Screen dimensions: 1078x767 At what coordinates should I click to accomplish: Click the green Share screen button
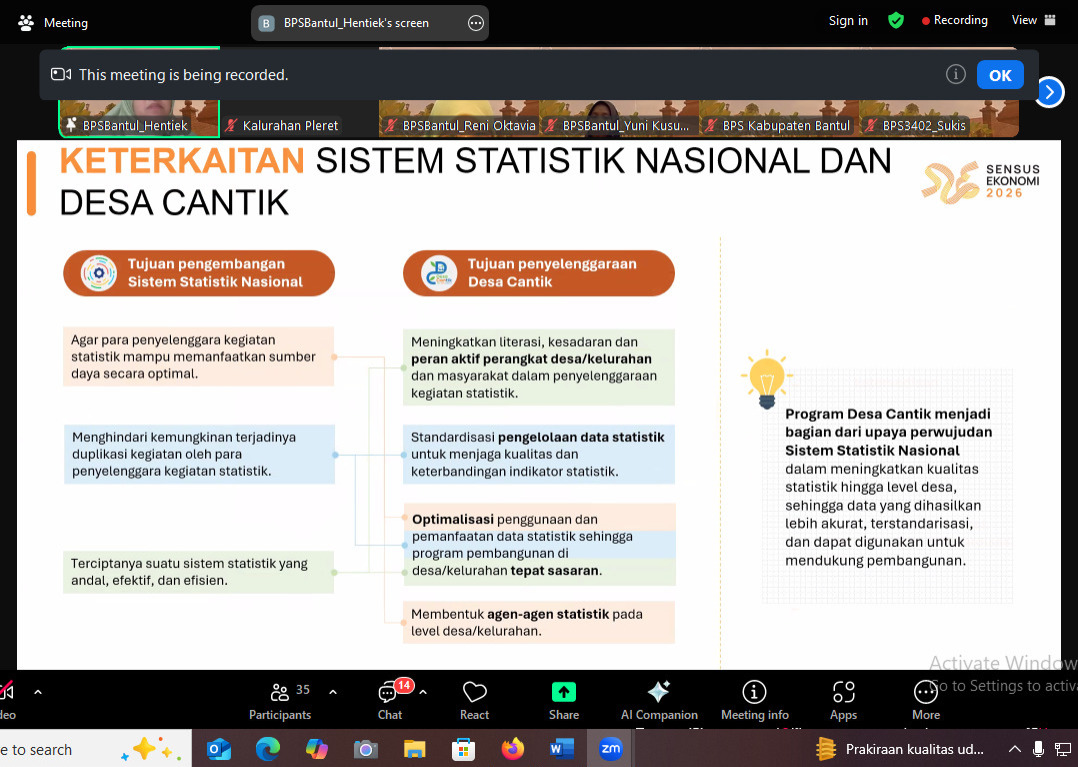(x=564, y=700)
